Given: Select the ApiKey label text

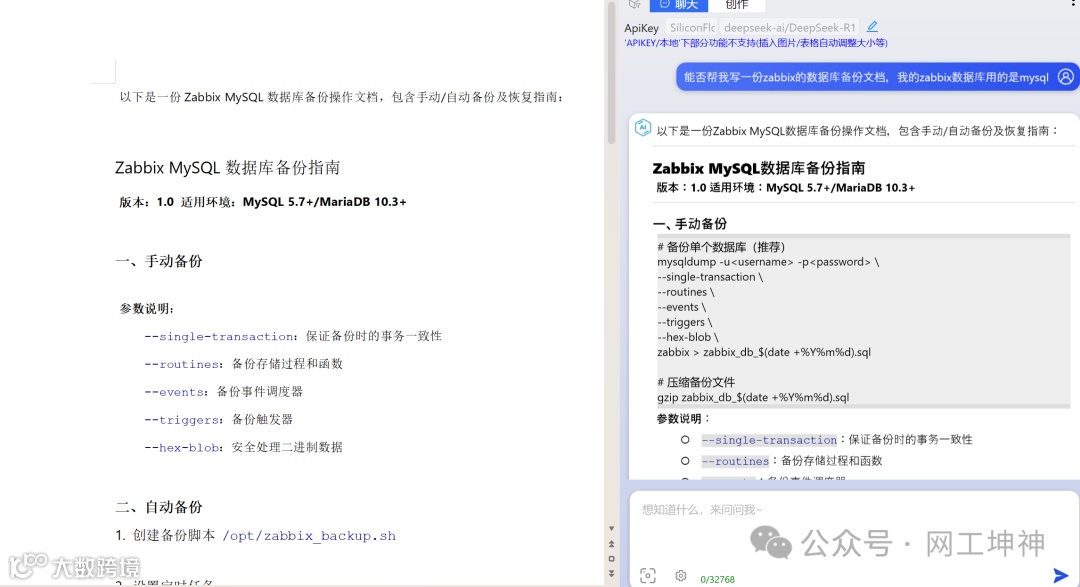Looking at the screenshot, I should coord(641,28).
